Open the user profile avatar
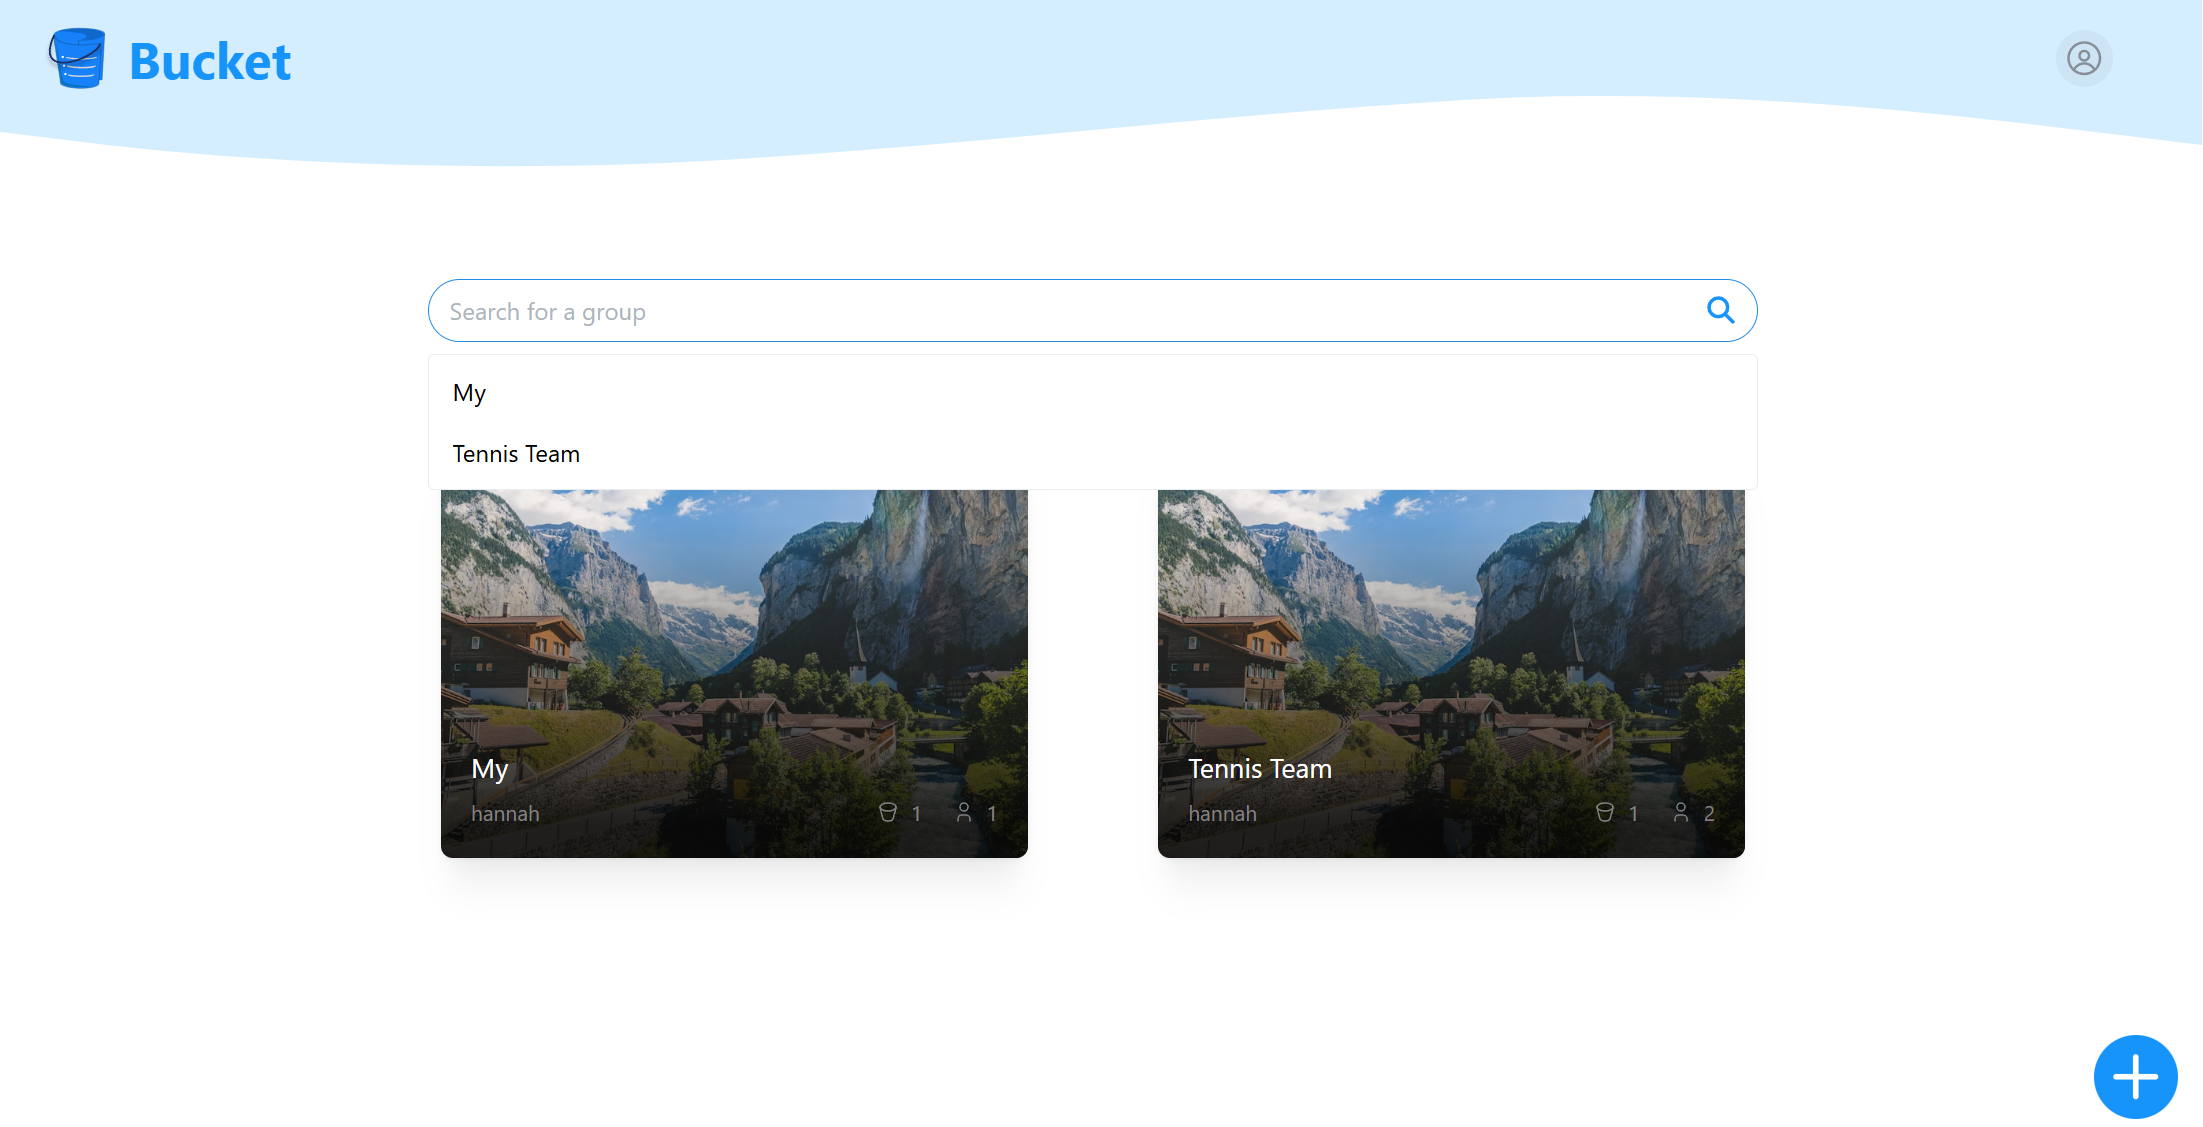Viewport: 2203px width, 1127px height. tap(2083, 59)
